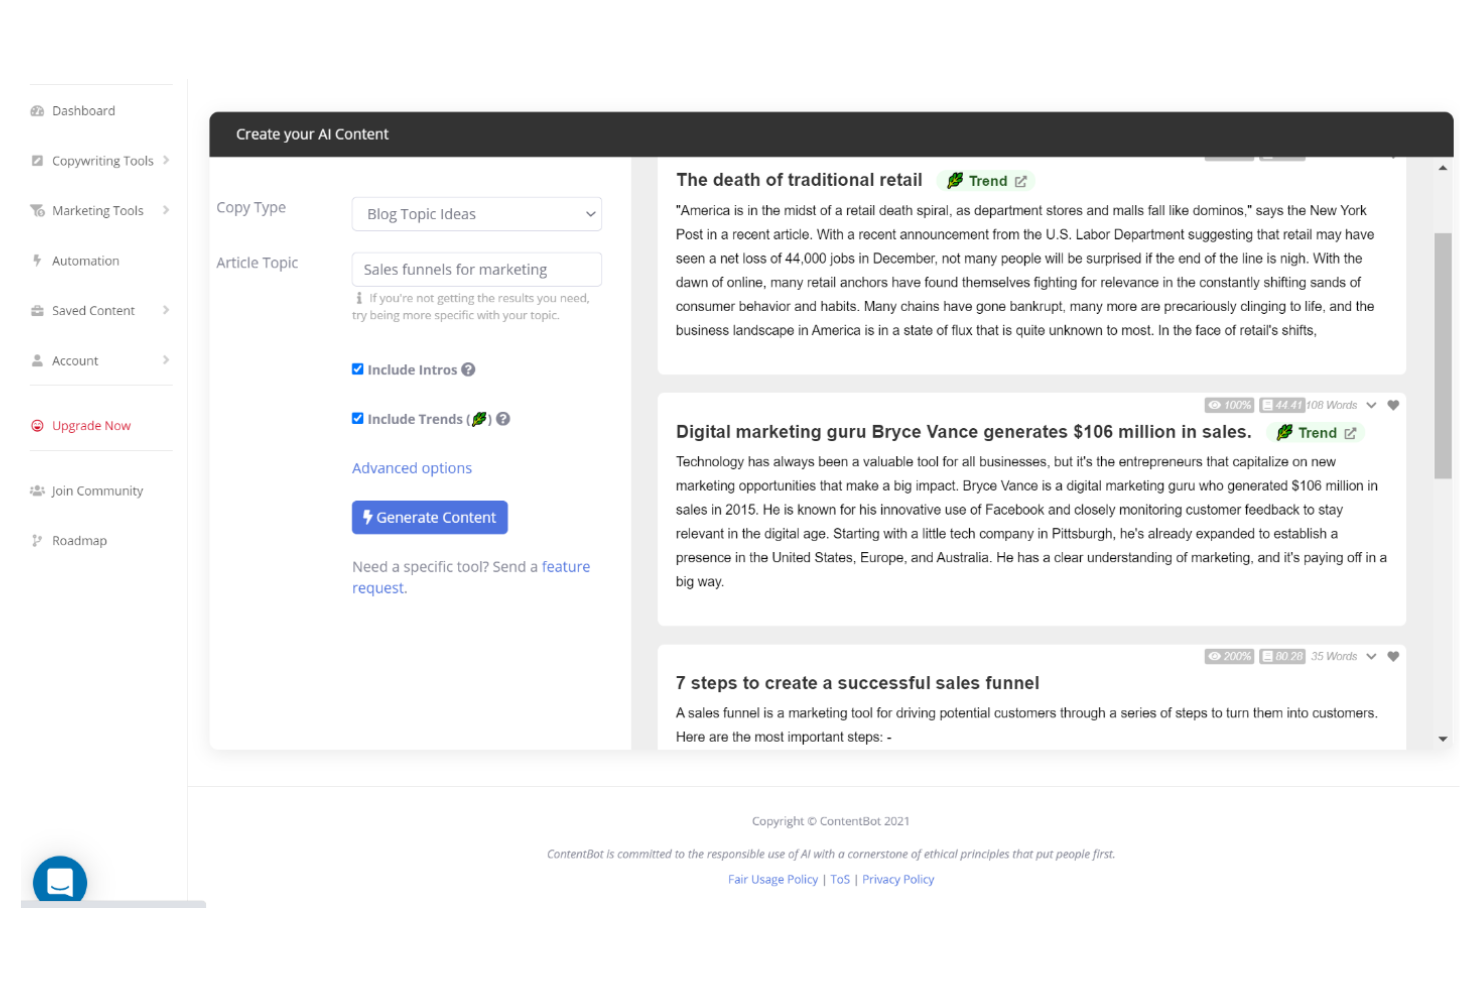Open the chat widget bubble

[59, 881]
